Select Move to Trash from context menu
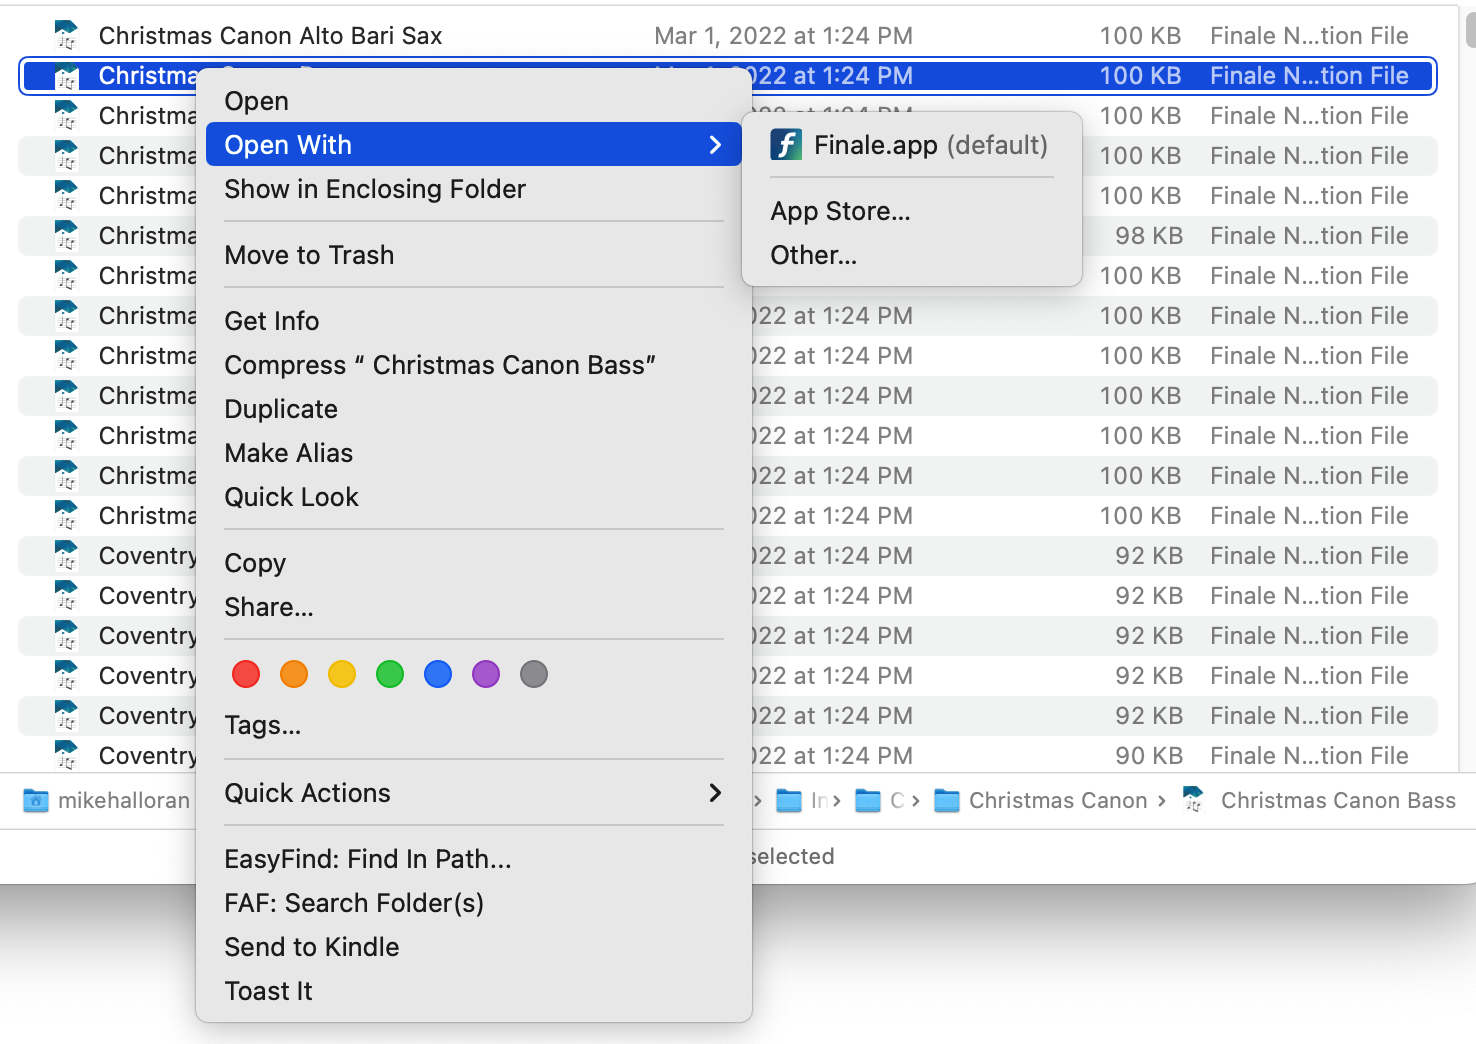Viewport: 1476px width, 1044px height. [x=309, y=256]
